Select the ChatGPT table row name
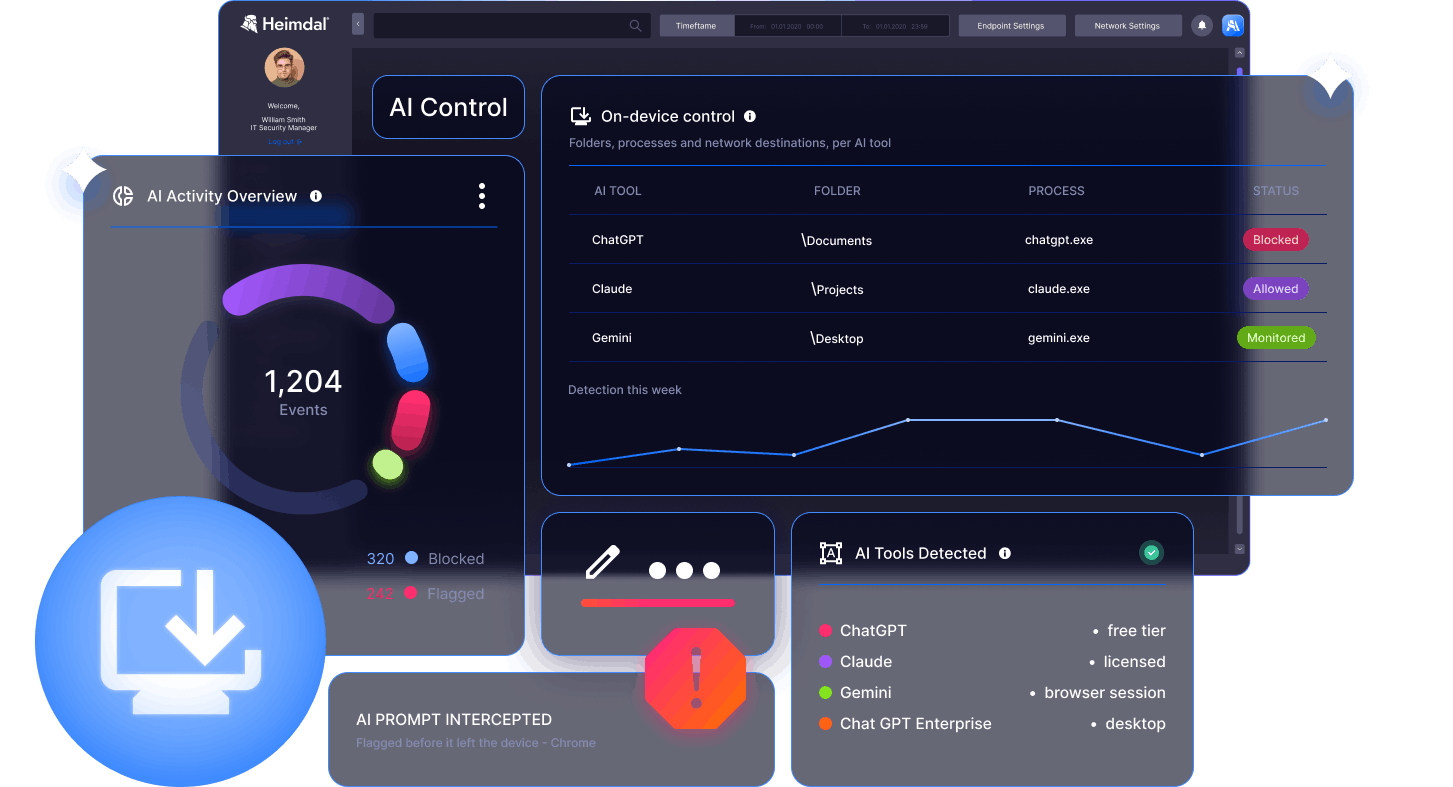 coord(618,240)
